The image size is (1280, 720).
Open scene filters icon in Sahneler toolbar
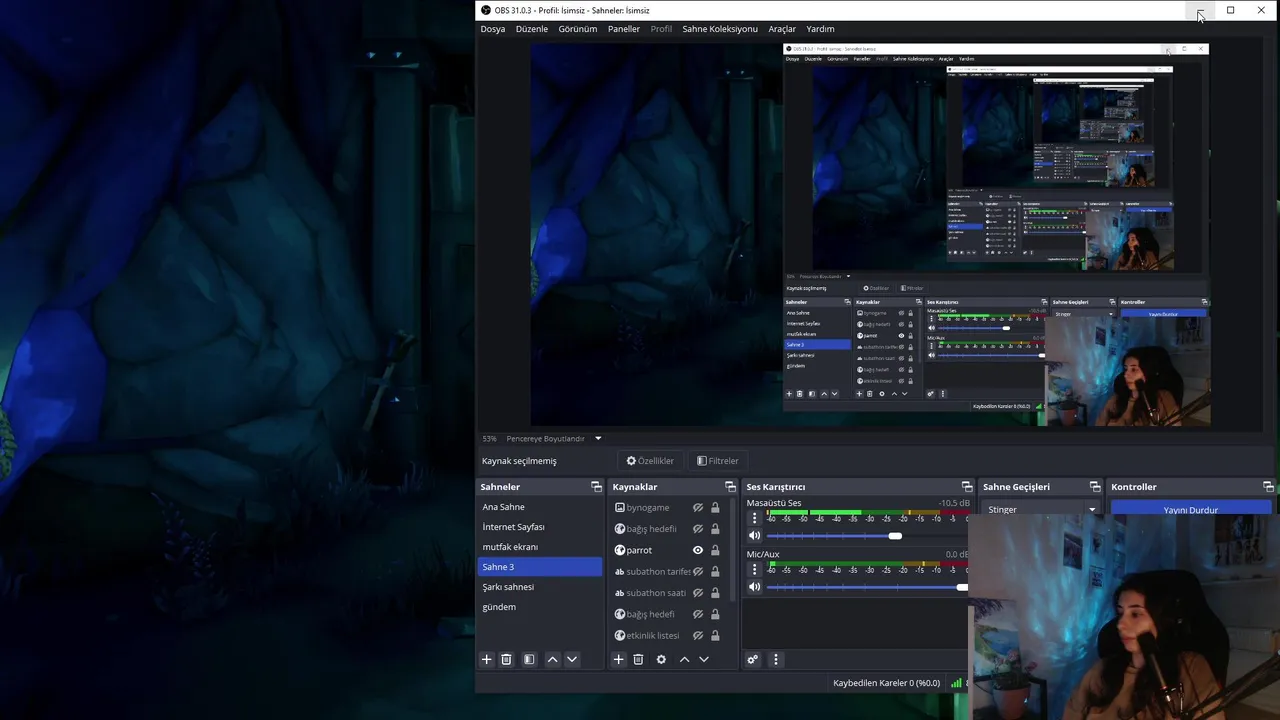click(529, 659)
